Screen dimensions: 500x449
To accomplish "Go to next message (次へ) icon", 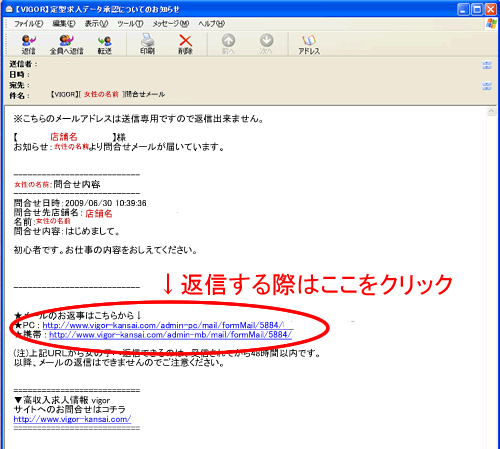I will [266, 44].
